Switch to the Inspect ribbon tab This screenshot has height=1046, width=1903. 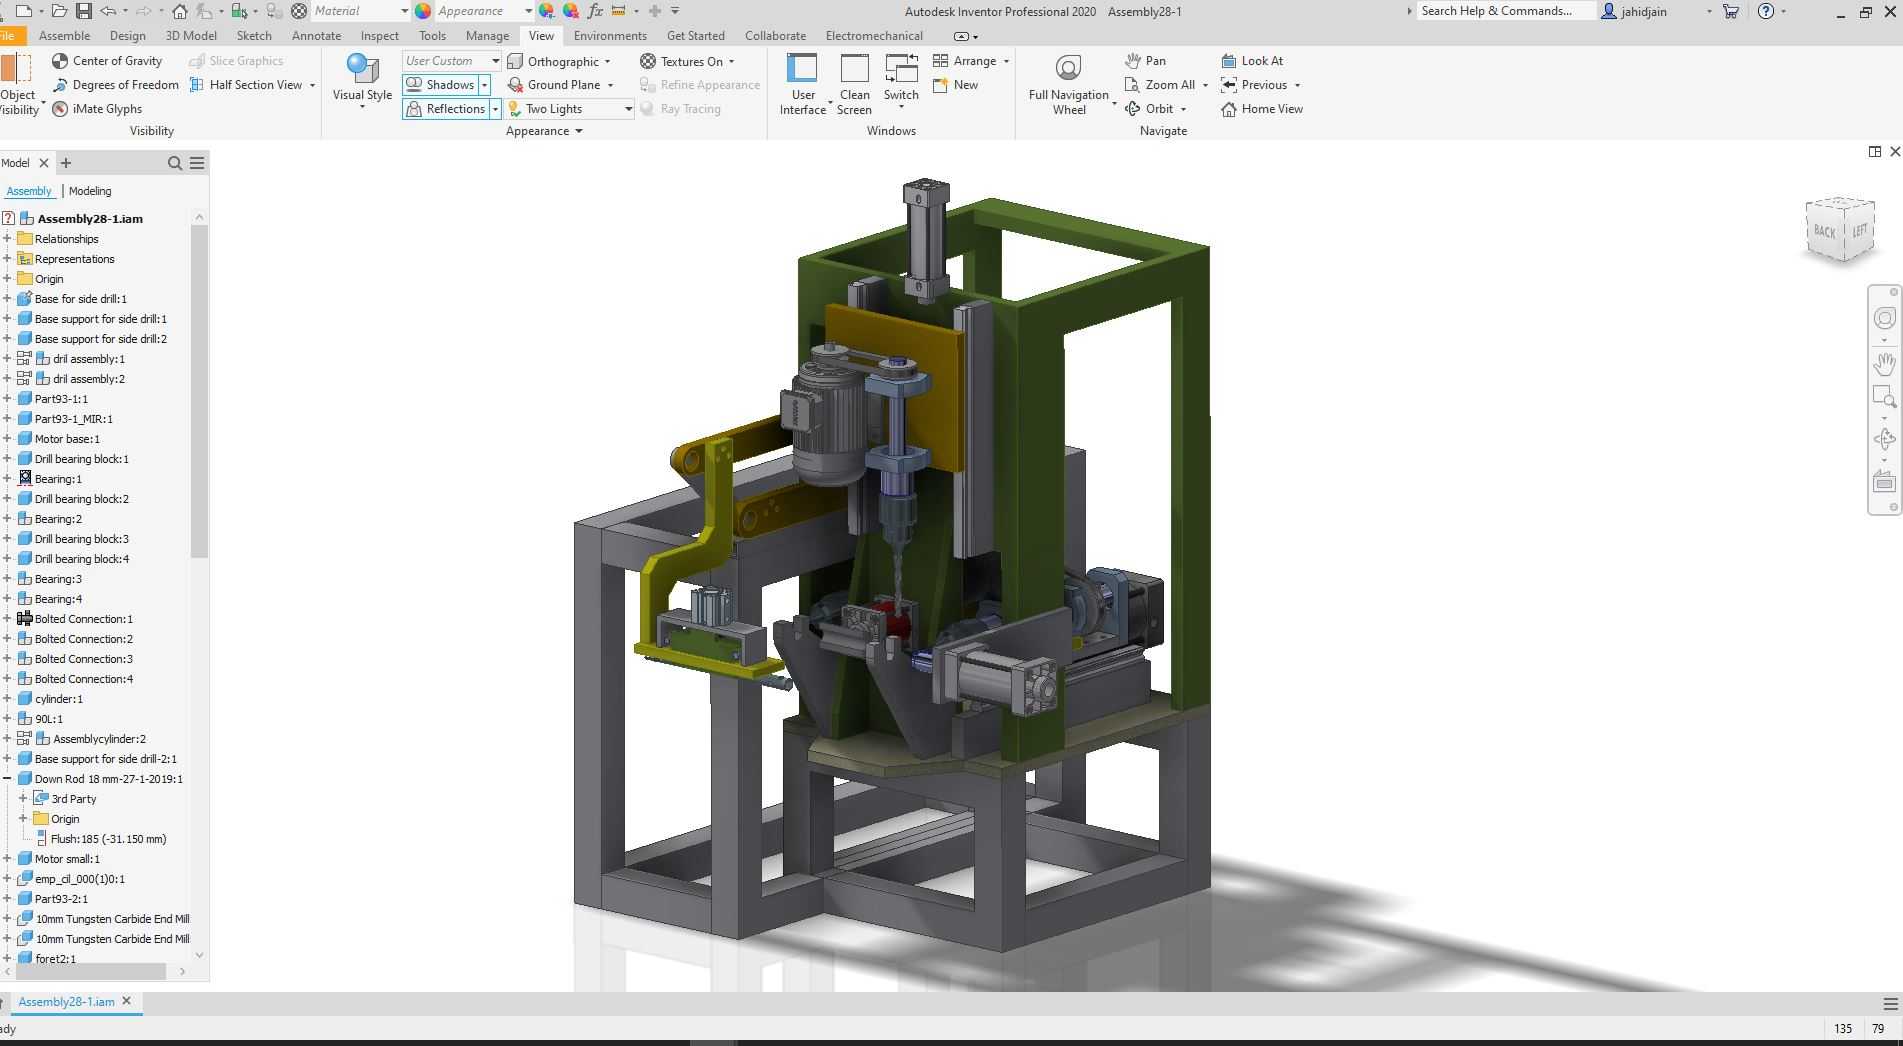[x=380, y=36]
